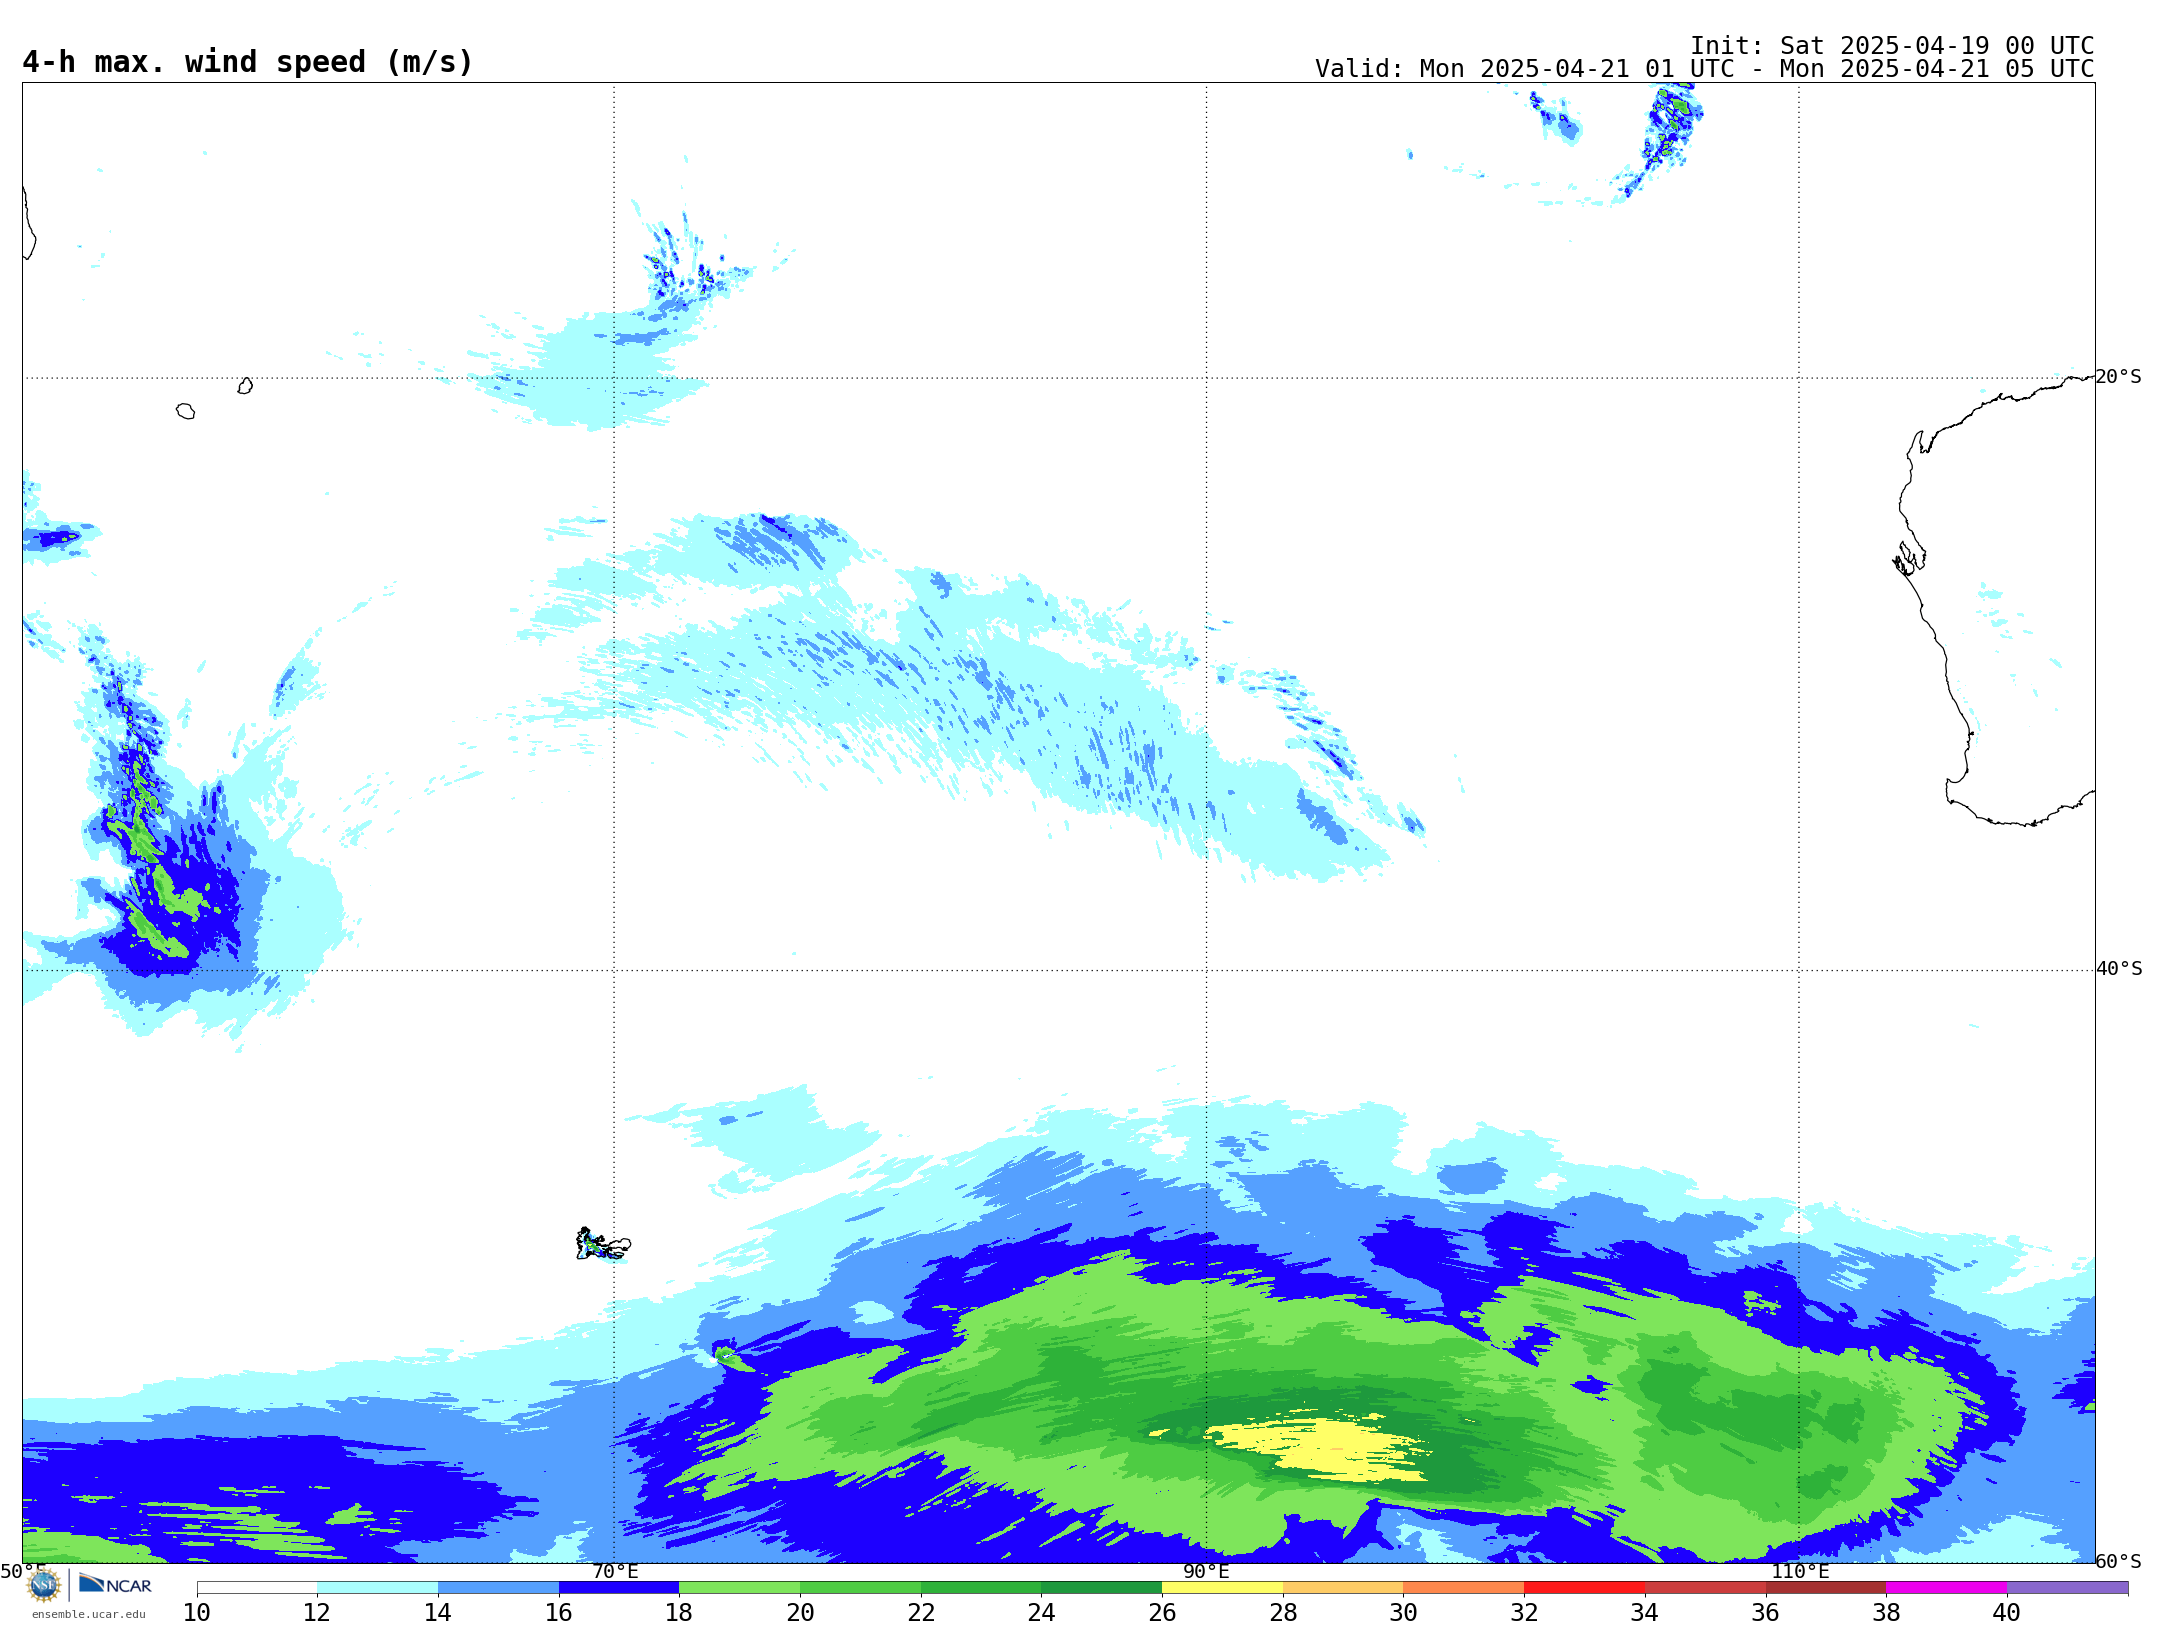
Task: Click the plot title '4-h max. wind speed (m/s)'
Action: tap(247, 63)
